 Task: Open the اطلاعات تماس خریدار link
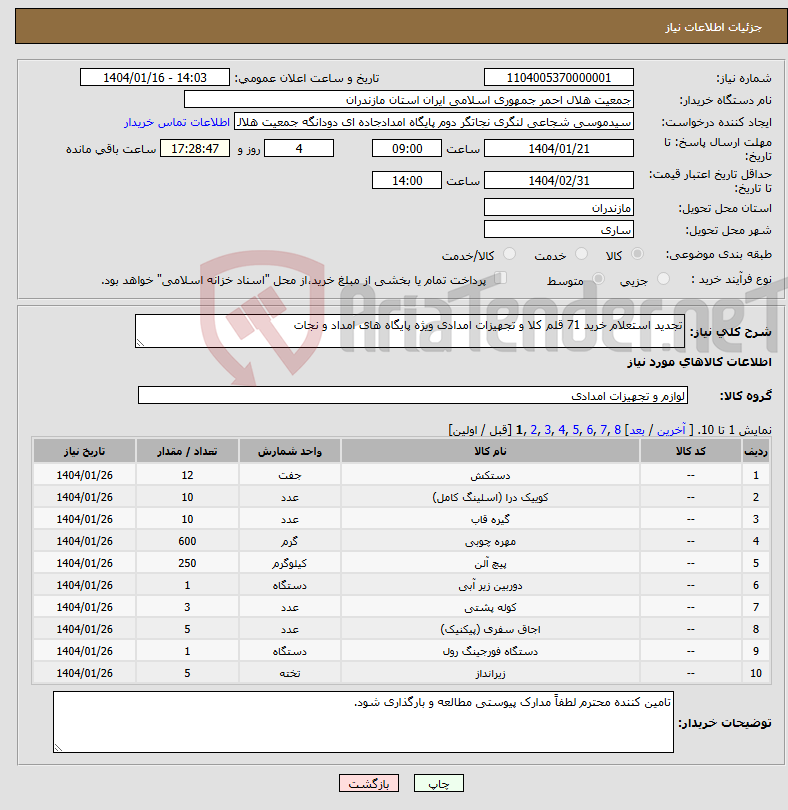[177, 122]
